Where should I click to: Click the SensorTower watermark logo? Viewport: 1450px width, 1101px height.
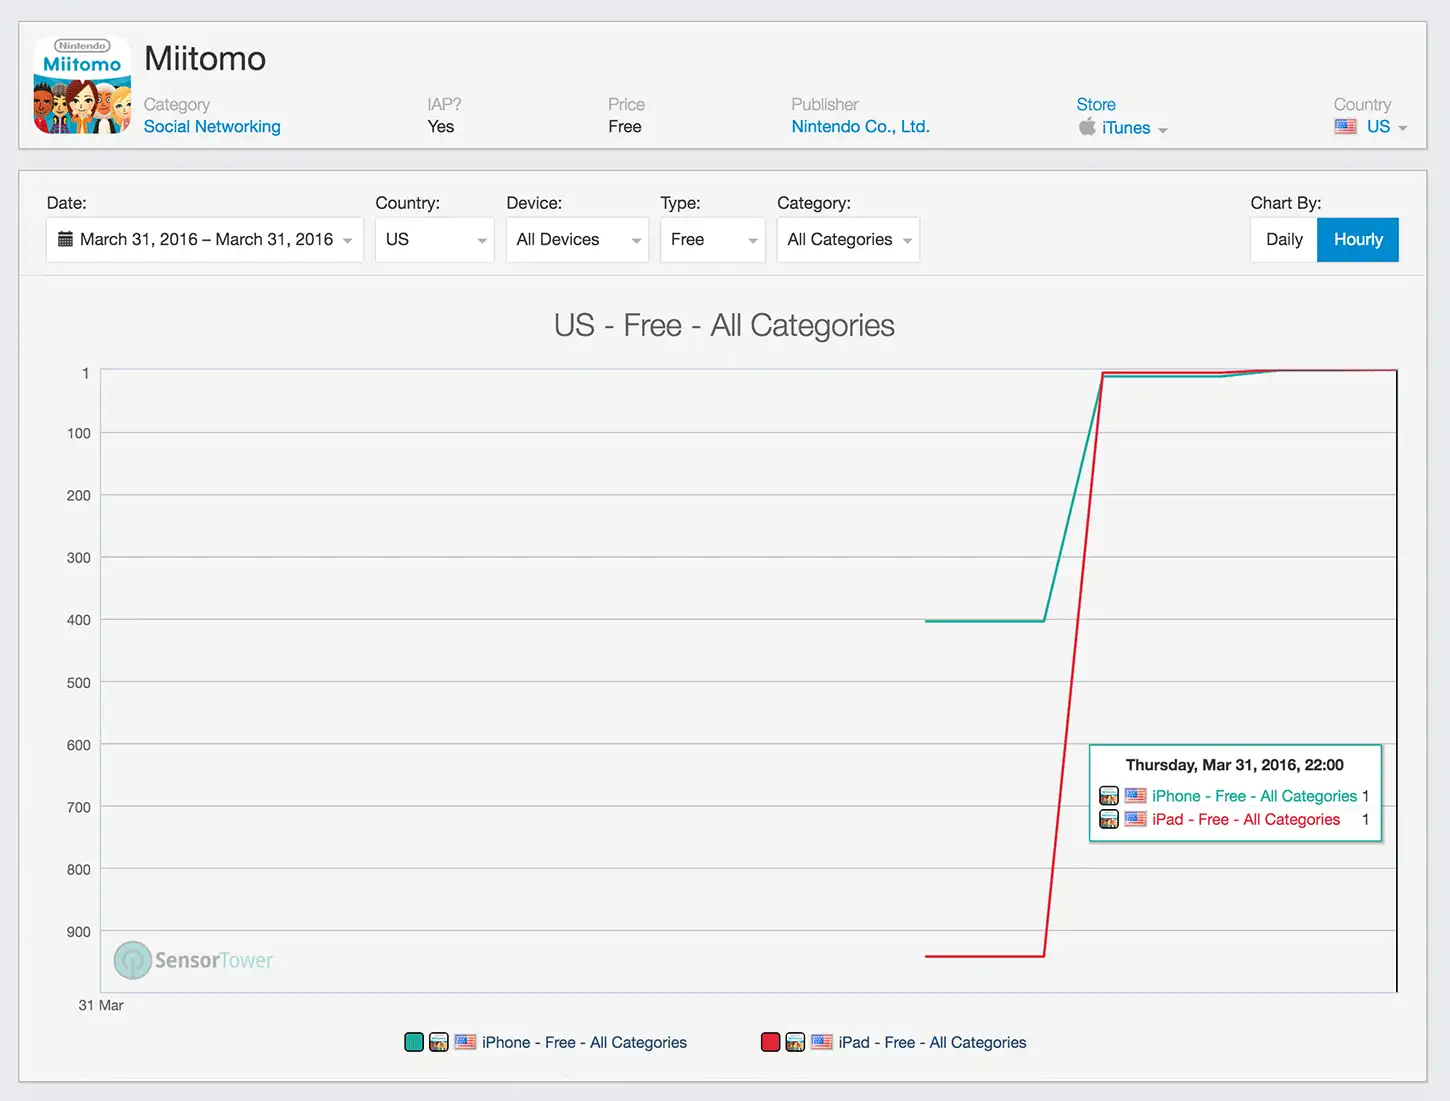click(x=193, y=960)
